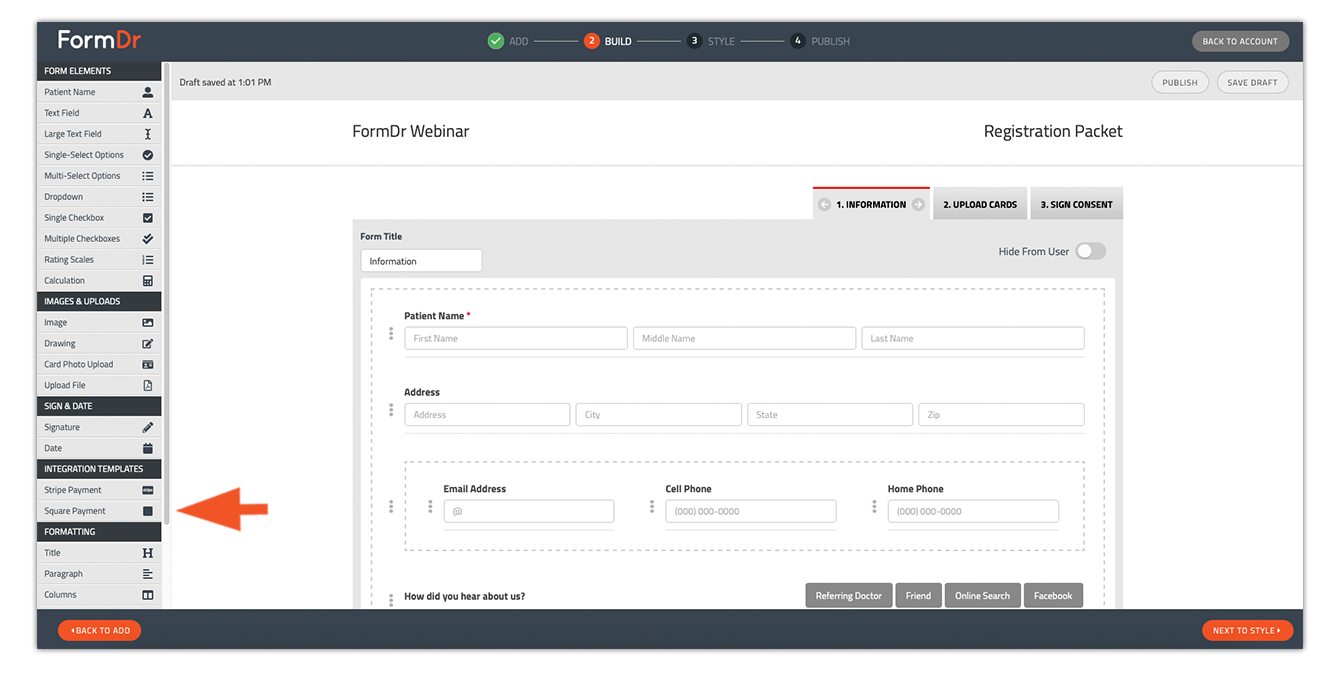Select the Signature pen icon
Screen dimensions: 1323x676
pos(148,427)
